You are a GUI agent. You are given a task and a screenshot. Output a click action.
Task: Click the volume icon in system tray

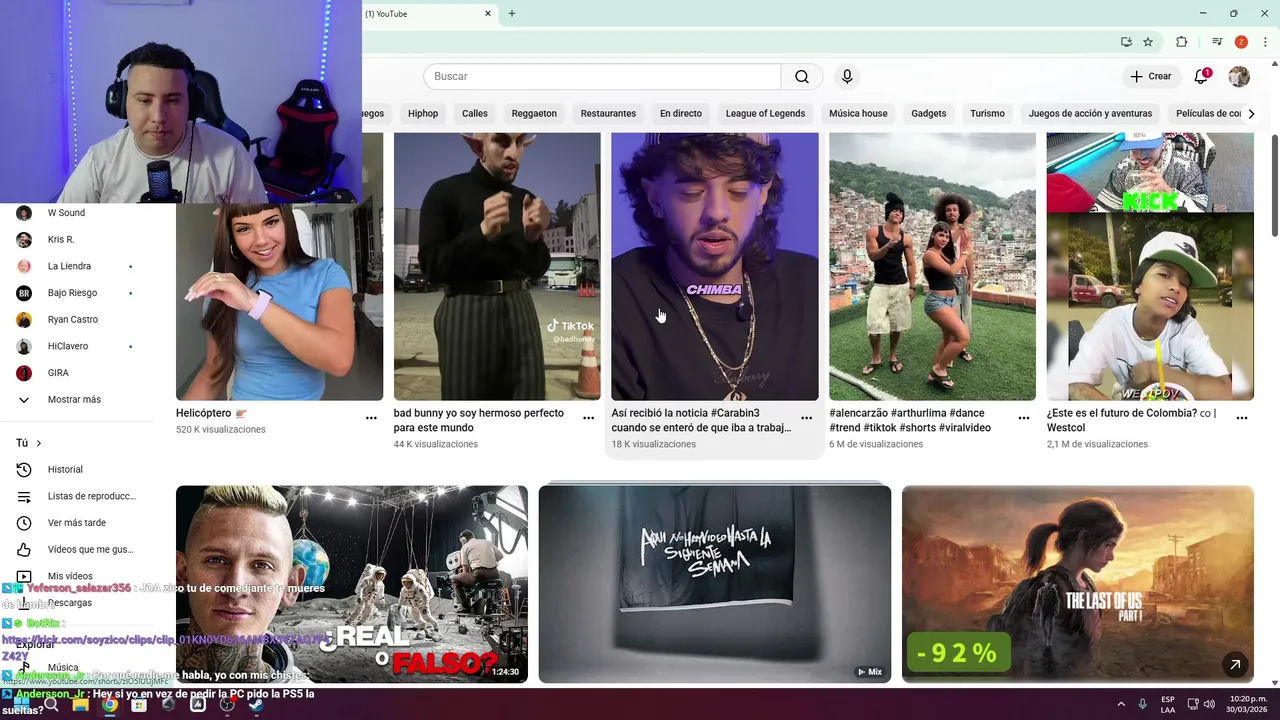(1210, 704)
